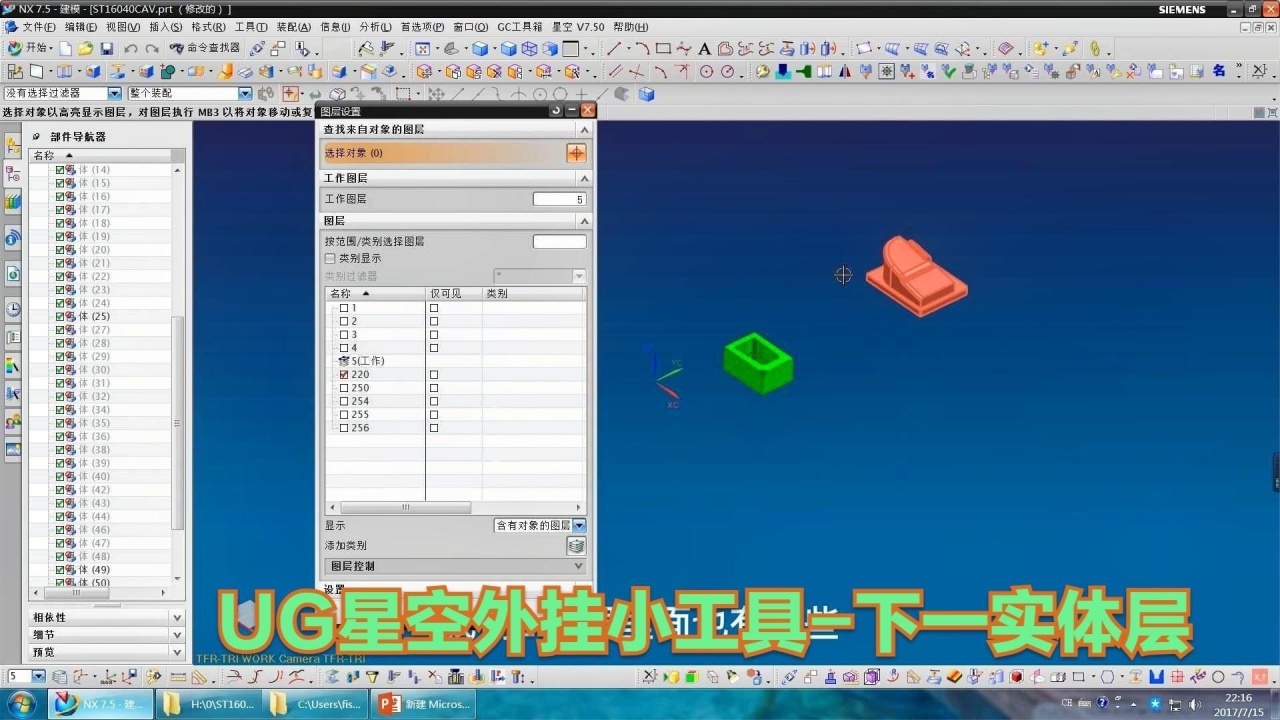Open the selection filter dropdown 没有选择过滤器
This screenshot has height=720, width=1280.
click(114, 93)
